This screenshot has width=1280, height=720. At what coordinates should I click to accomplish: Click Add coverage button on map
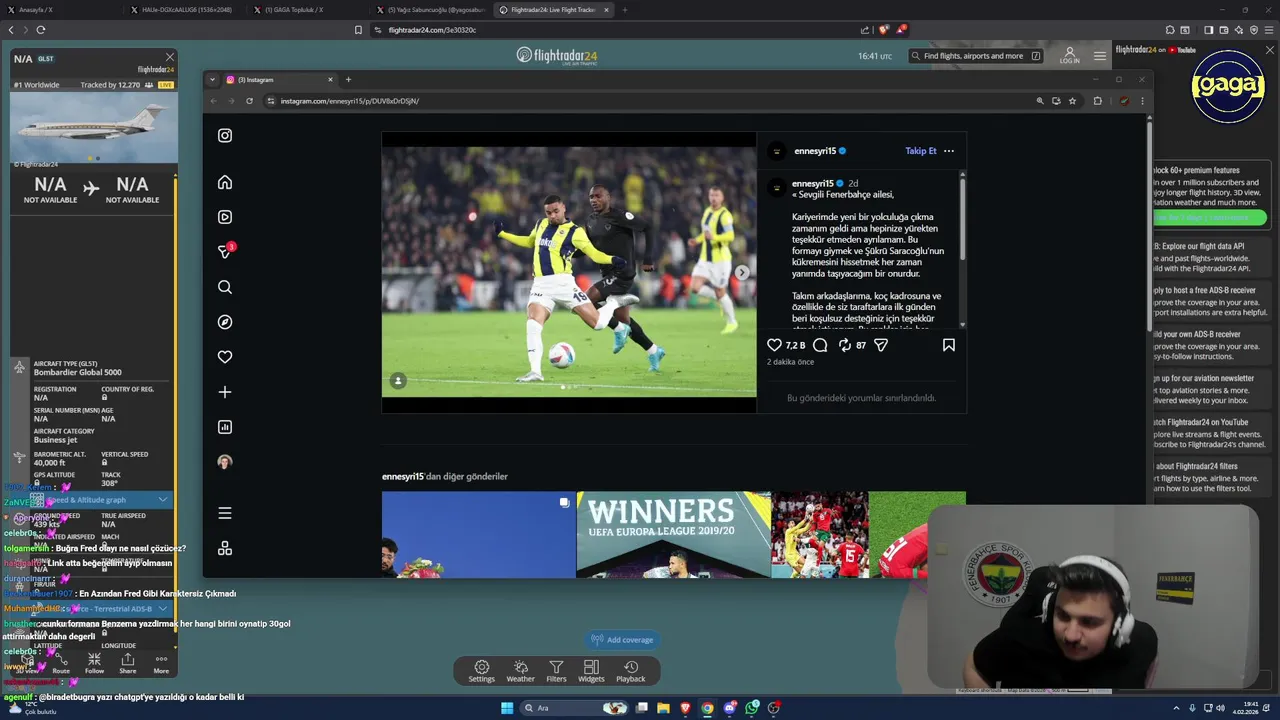(x=622, y=640)
